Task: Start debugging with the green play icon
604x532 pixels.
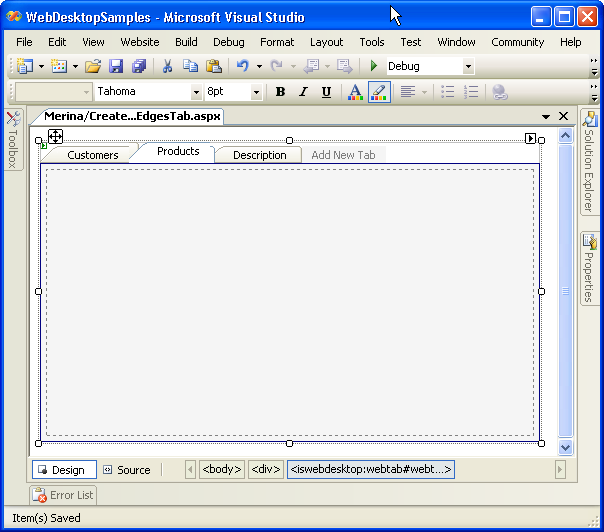Action: tap(374, 66)
